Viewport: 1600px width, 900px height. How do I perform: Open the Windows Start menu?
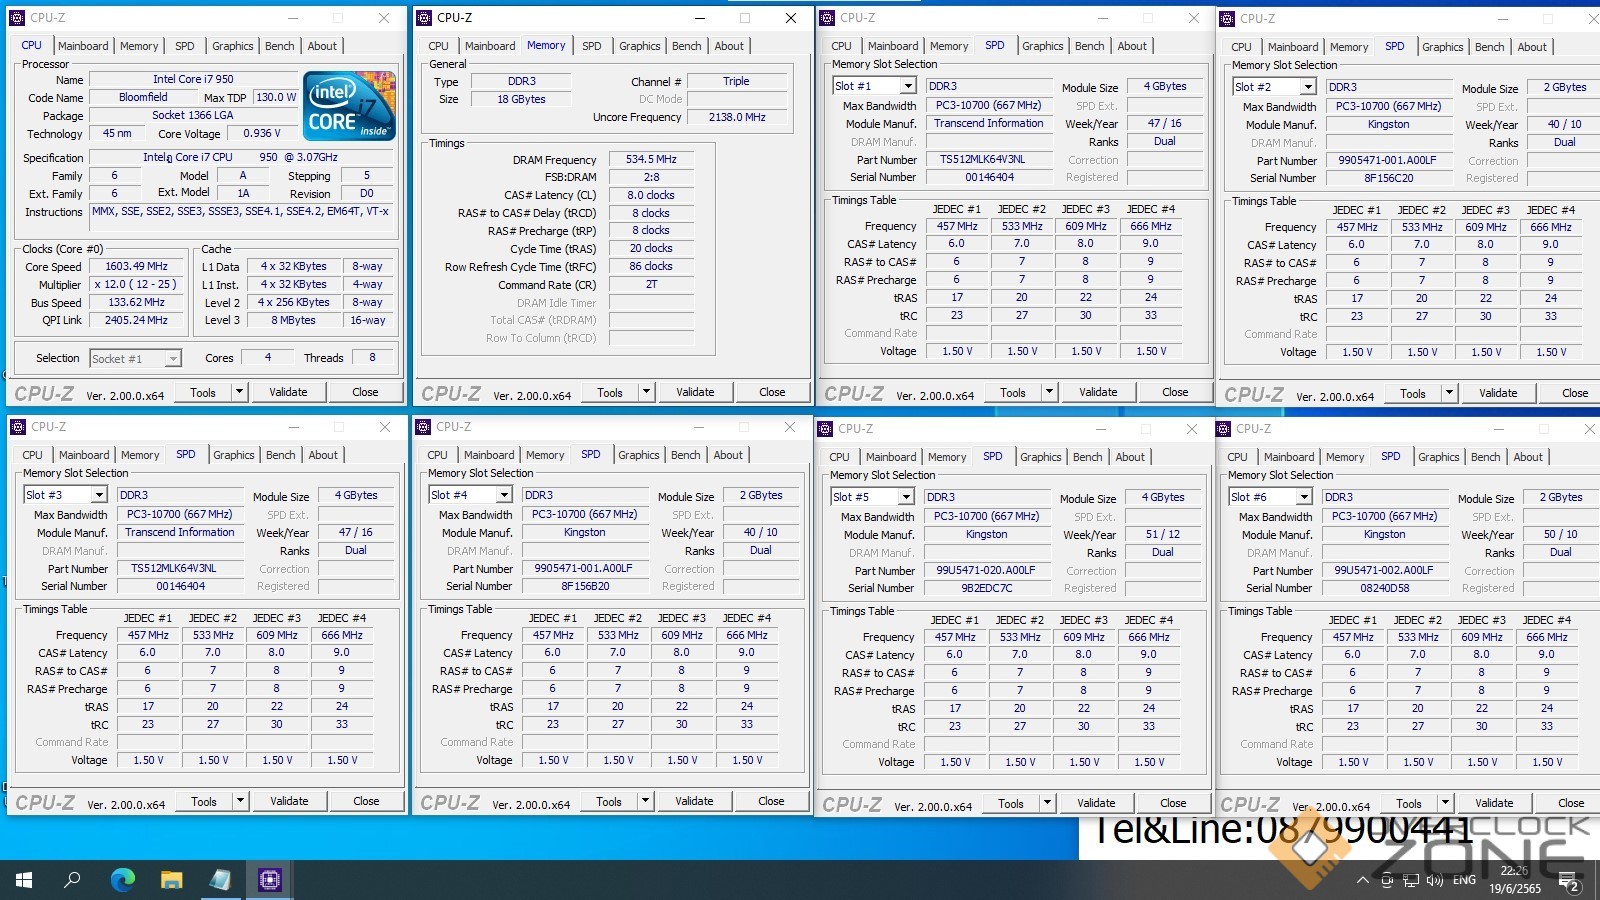[24, 880]
